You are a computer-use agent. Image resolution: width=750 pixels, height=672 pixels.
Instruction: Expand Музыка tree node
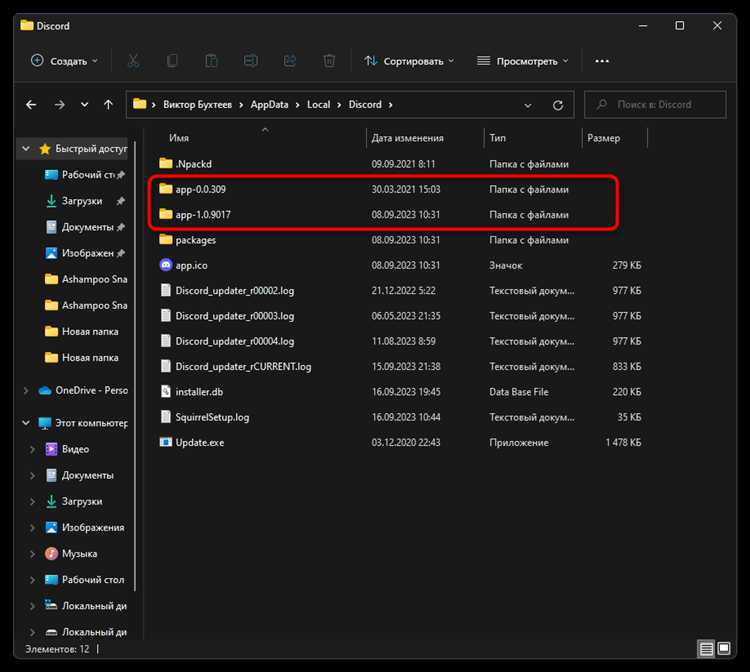32,554
